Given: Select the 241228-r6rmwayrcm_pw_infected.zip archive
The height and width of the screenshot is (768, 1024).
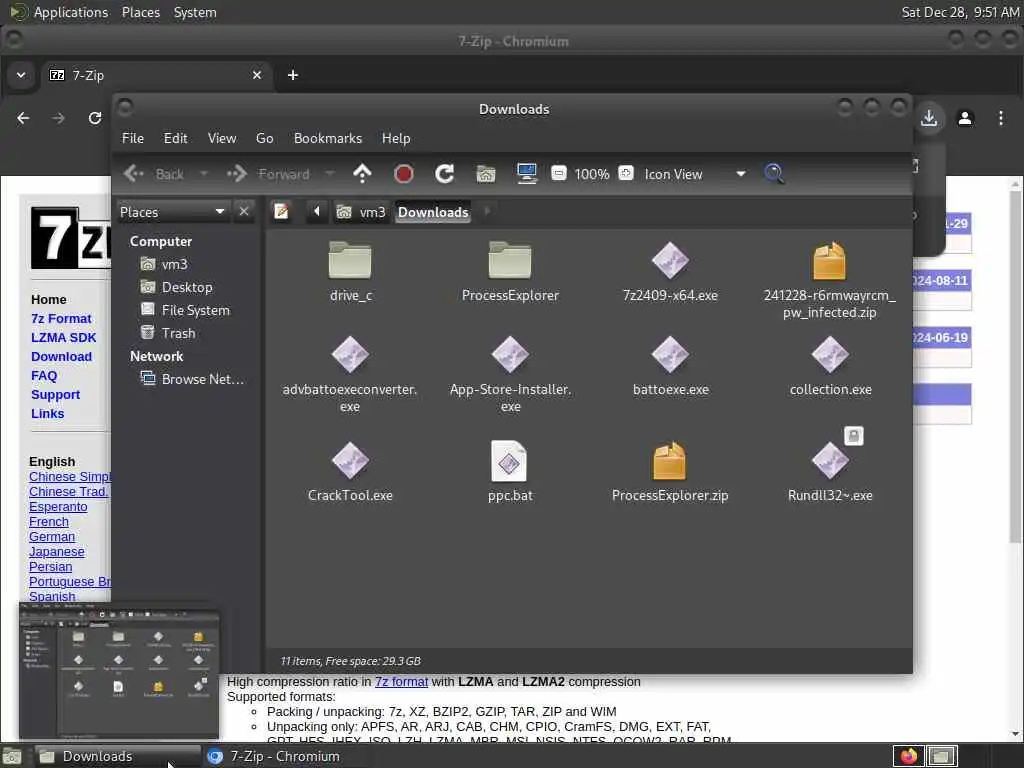Looking at the screenshot, I should coord(829,280).
